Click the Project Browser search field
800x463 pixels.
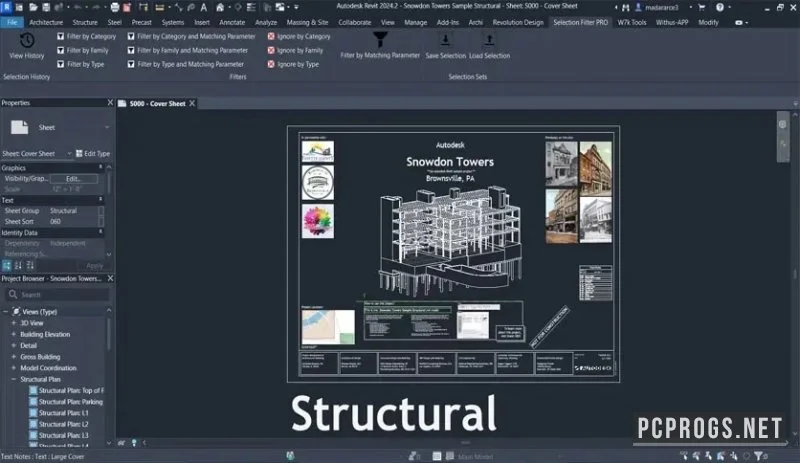click(57, 295)
